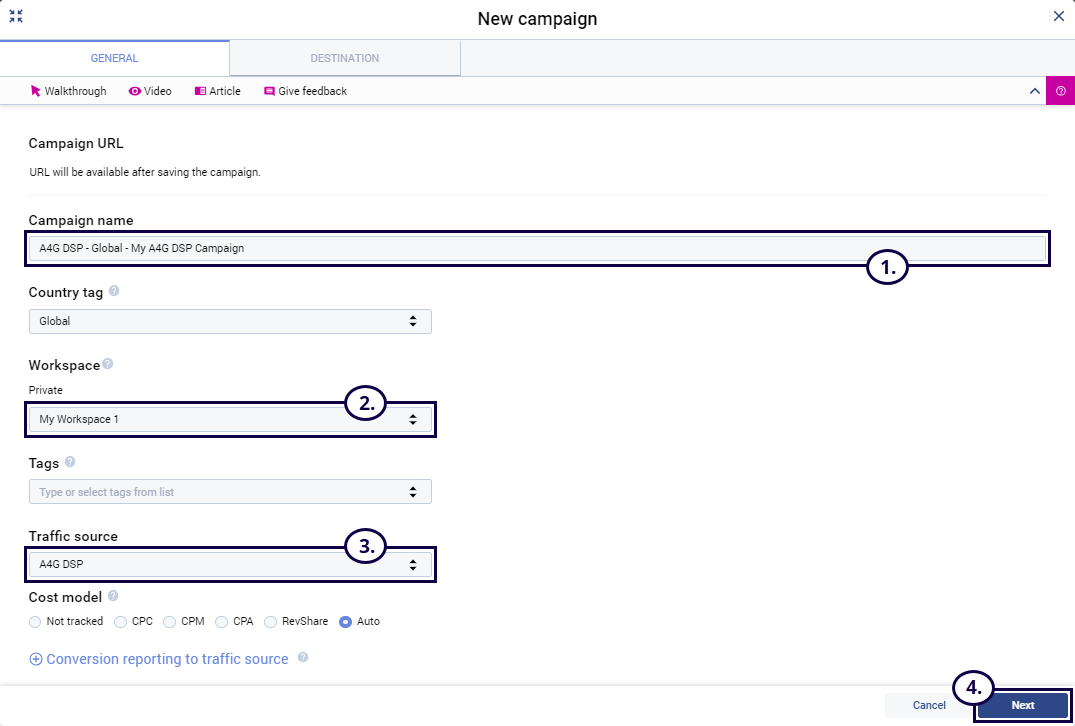Collapse the help toolbar with the chevron

coord(1035,91)
